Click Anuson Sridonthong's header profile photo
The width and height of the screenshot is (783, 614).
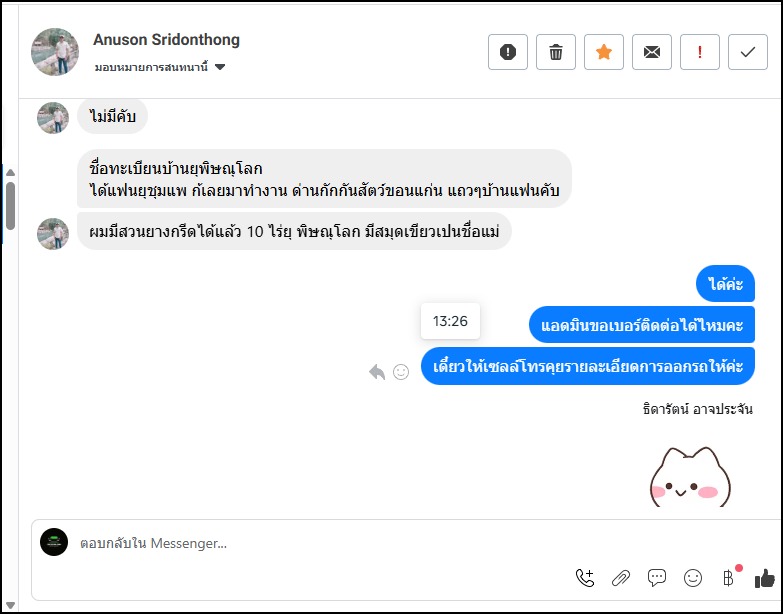click(57, 51)
